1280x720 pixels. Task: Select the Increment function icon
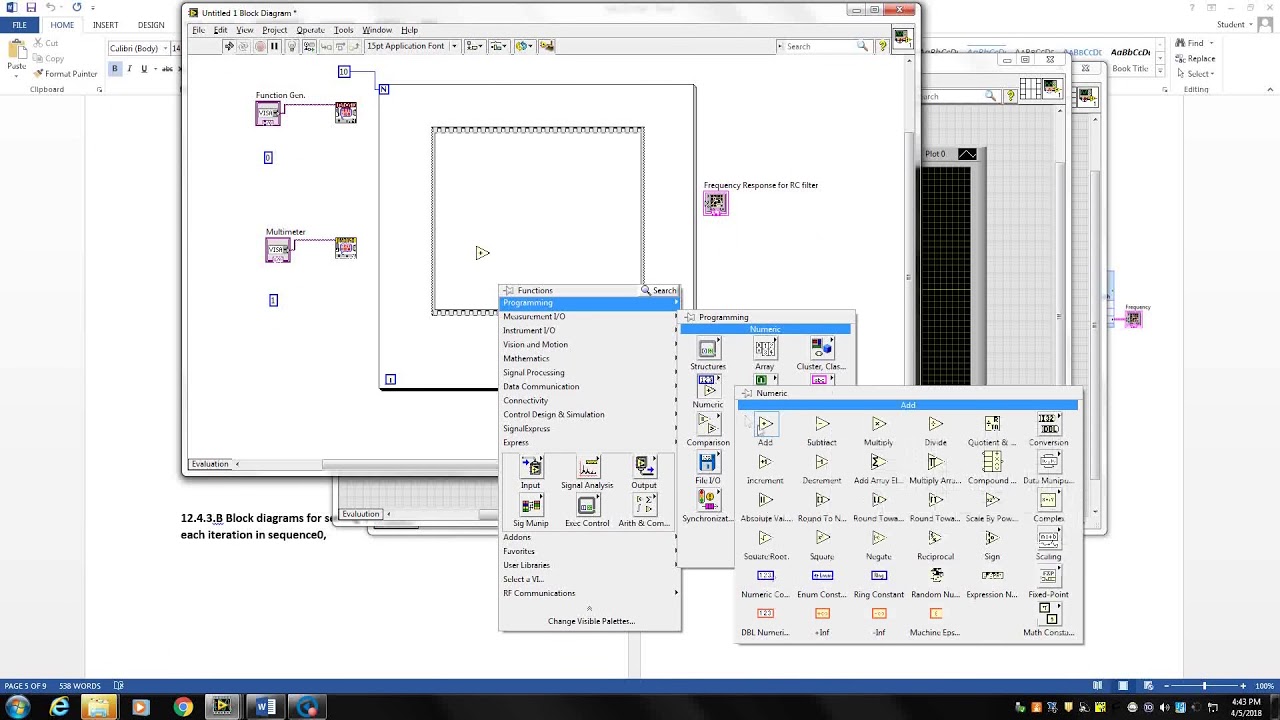click(765, 462)
